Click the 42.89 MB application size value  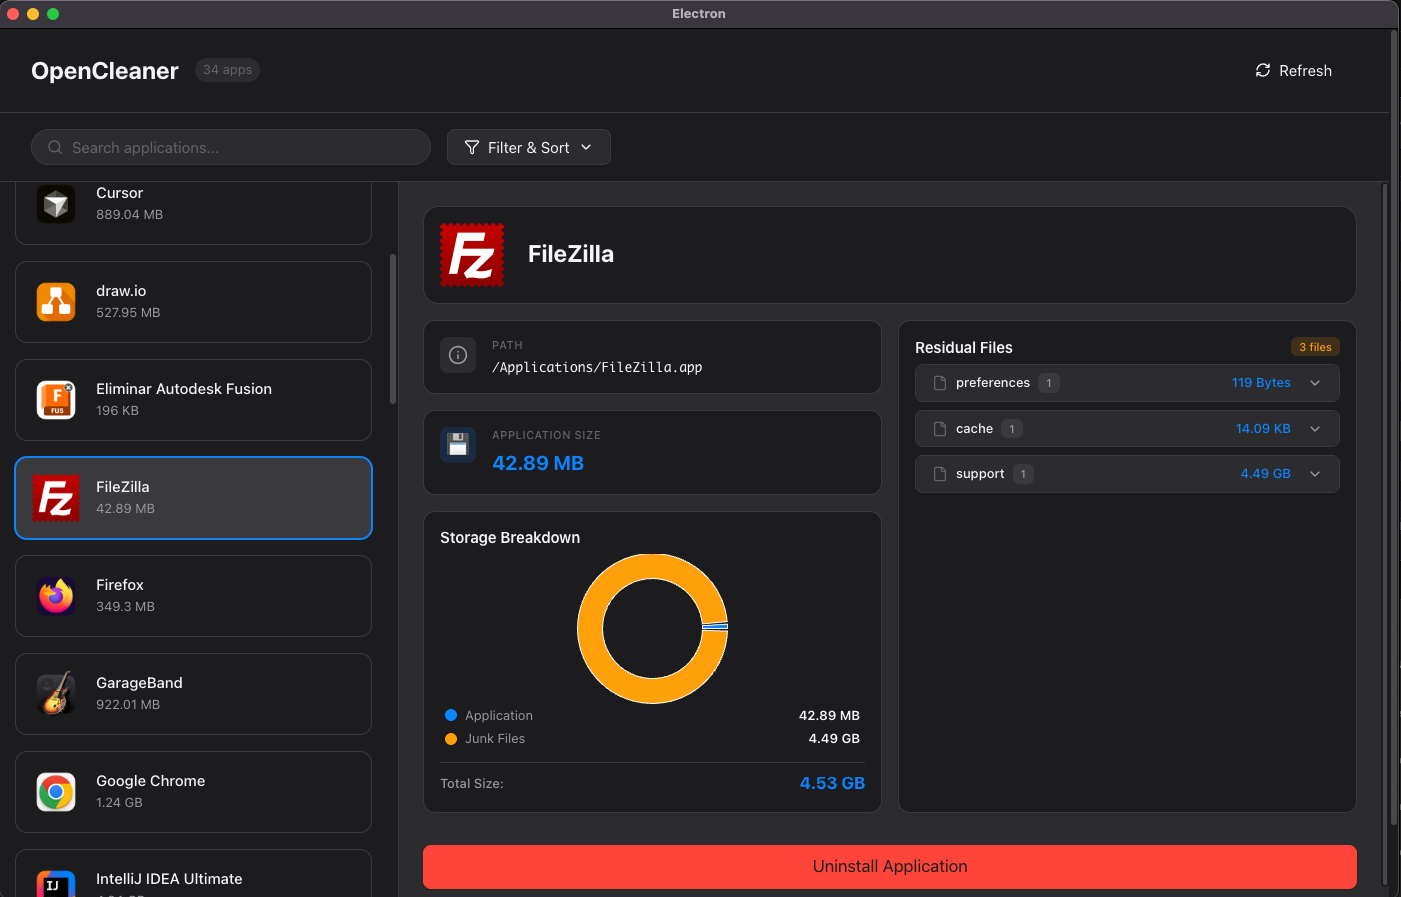tap(538, 463)
